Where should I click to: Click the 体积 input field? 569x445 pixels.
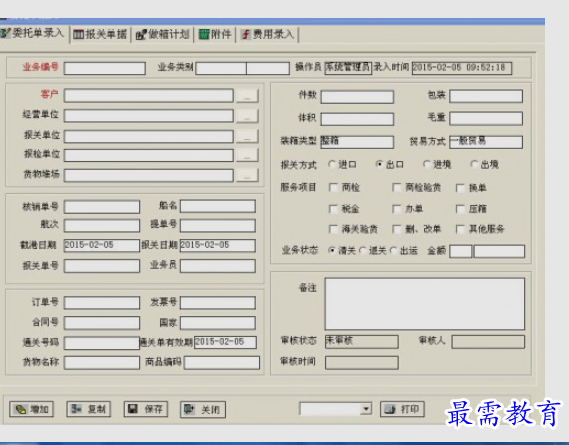click(357, 119)
